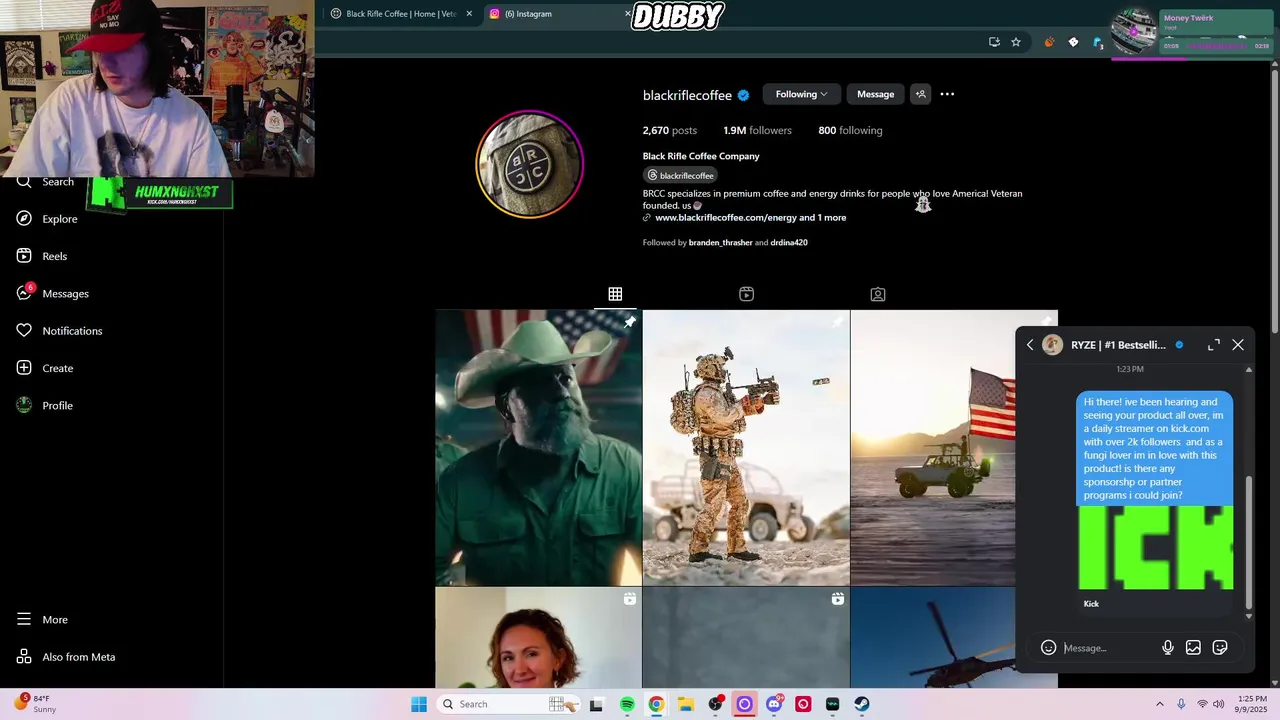Click the Create plus icon
This screenshot has width=1280, height=720.
(24, 368)
